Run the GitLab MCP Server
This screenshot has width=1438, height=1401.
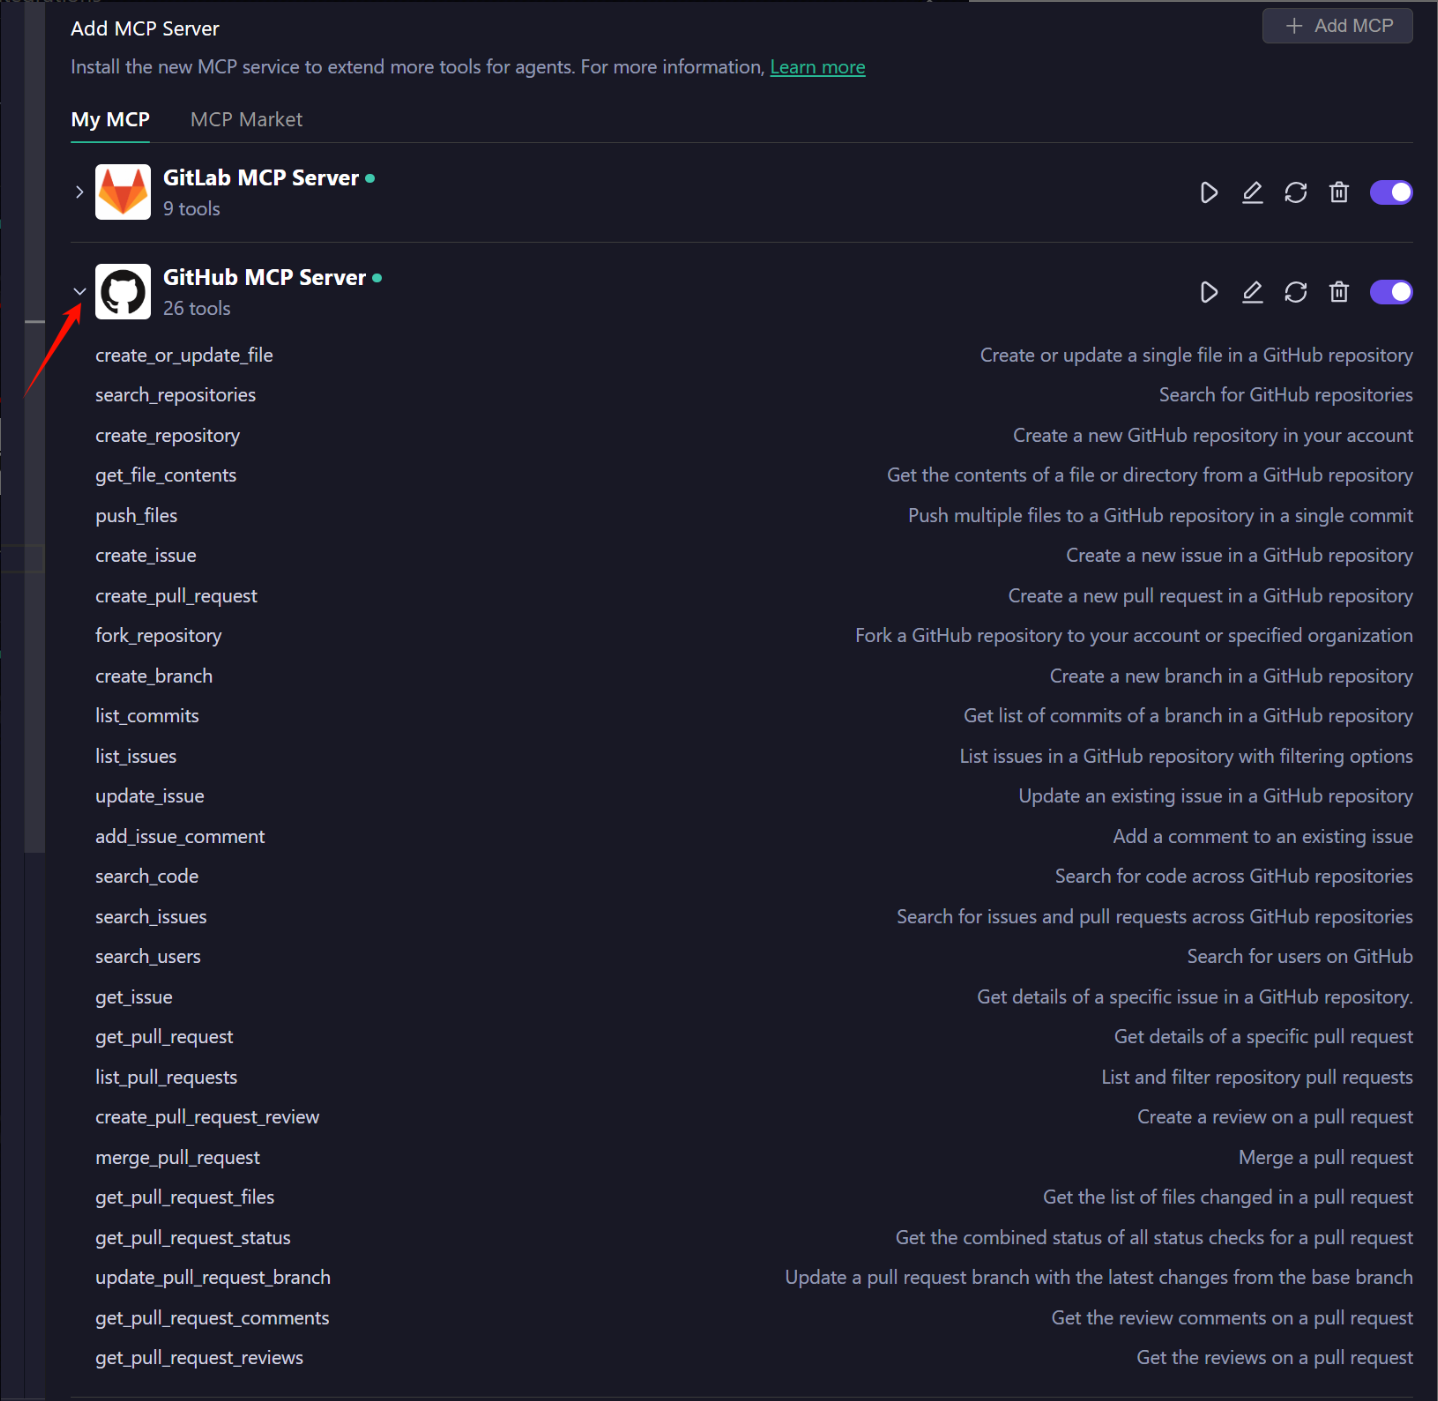pos(1208,193)
